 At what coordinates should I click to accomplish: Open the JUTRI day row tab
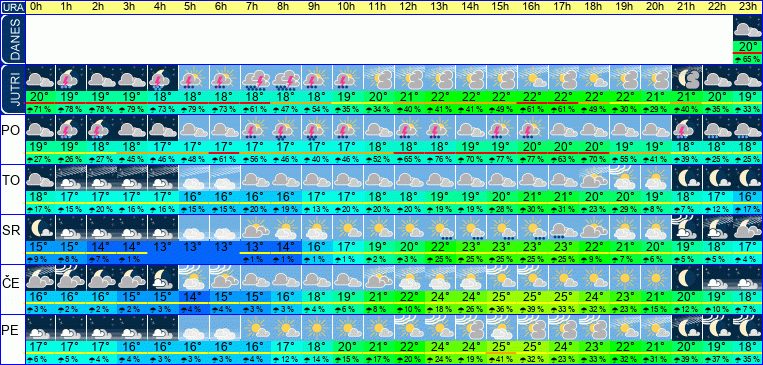[x=12, y=90]
